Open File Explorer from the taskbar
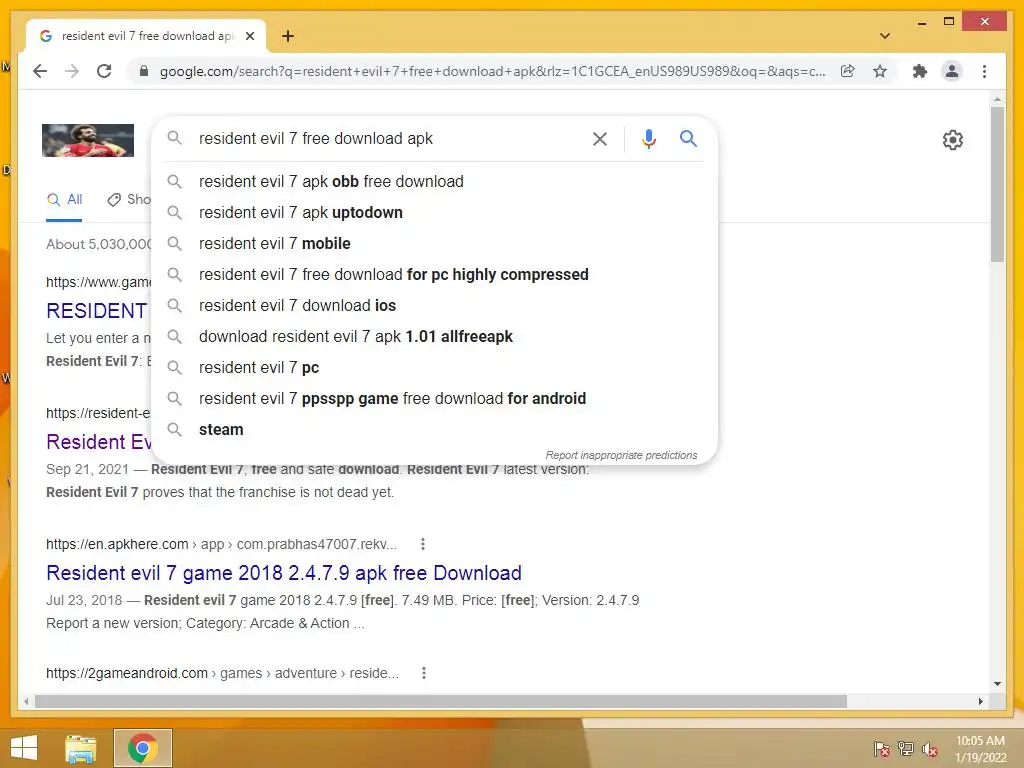Screen dimensions: 1024x768 (81, 748)
